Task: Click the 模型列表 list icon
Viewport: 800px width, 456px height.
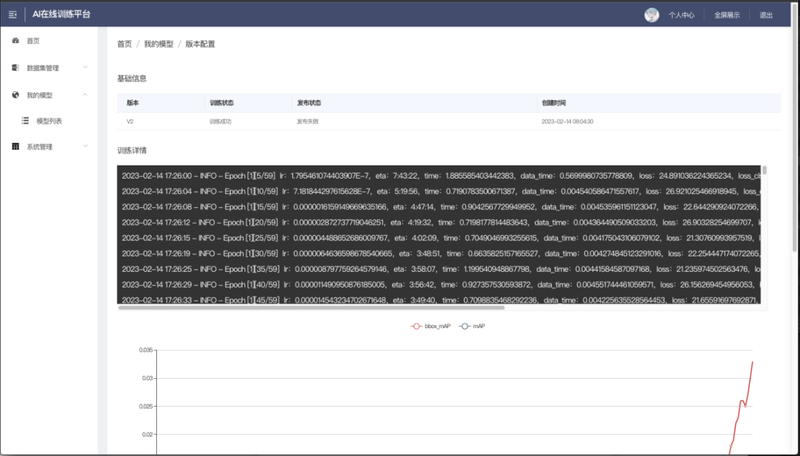Action: 25,121
